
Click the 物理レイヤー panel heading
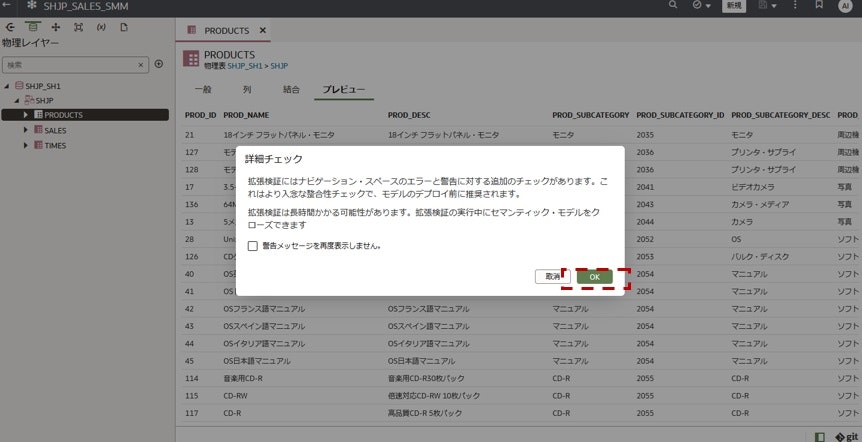tap(30, 43)
